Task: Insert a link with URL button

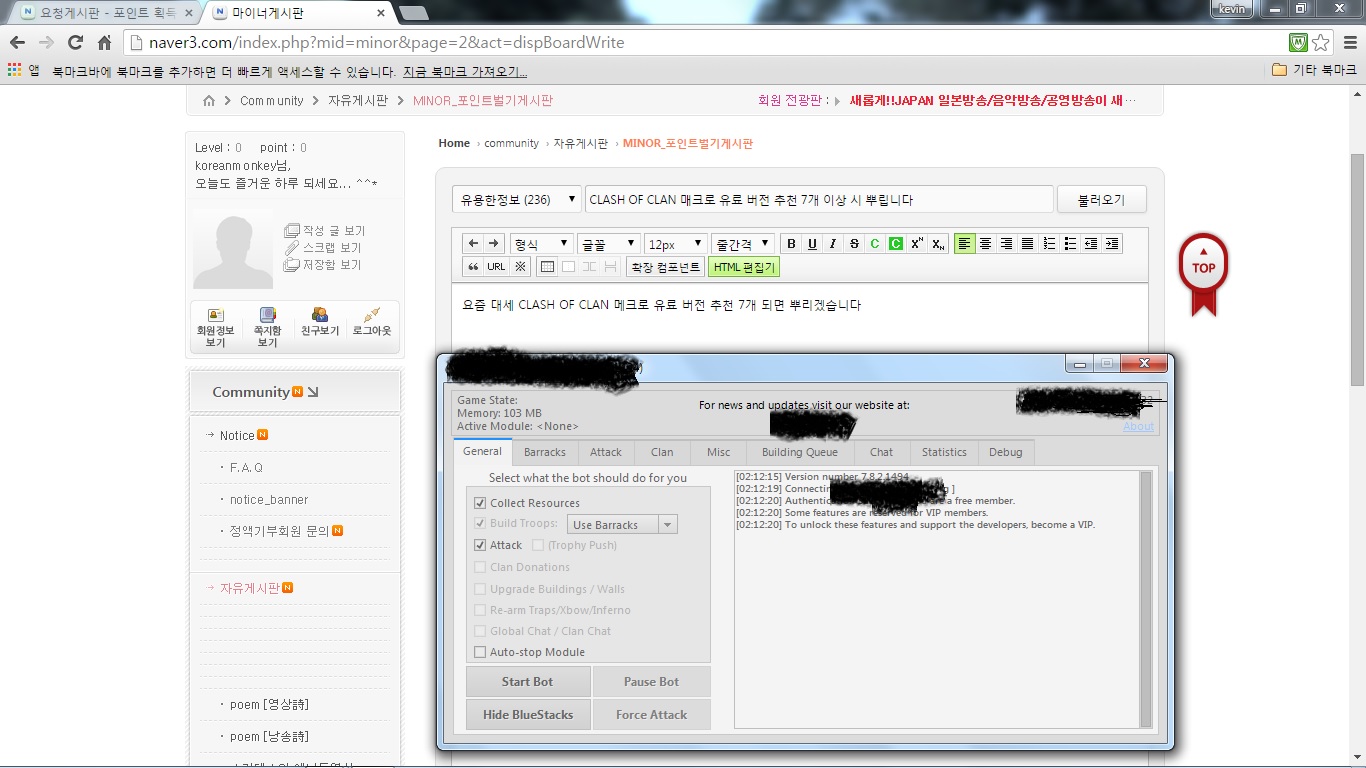Action: click(497, 267)
